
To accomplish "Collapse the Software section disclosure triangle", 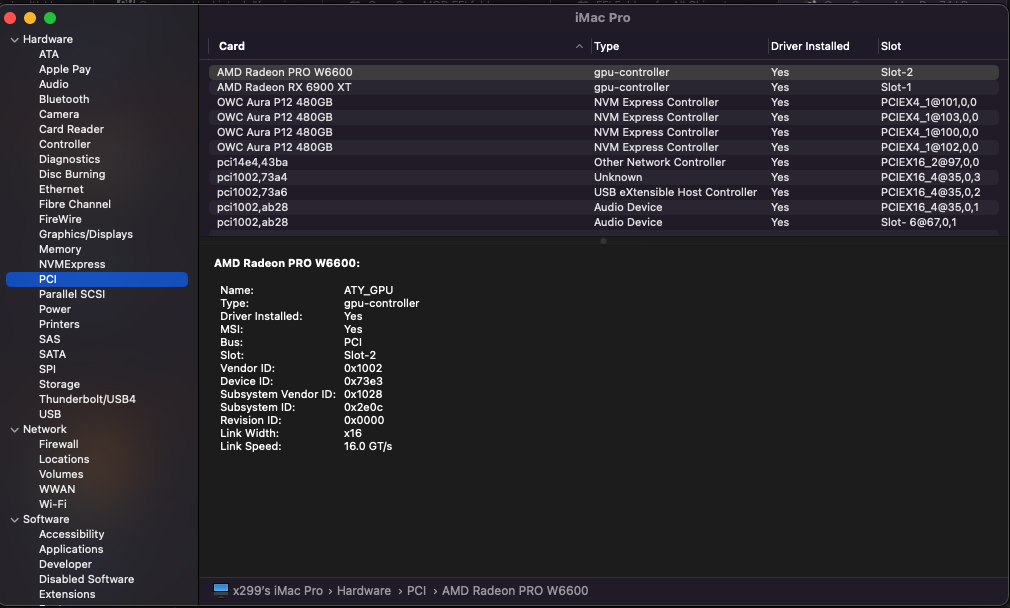I will click(x=14, y=519).
